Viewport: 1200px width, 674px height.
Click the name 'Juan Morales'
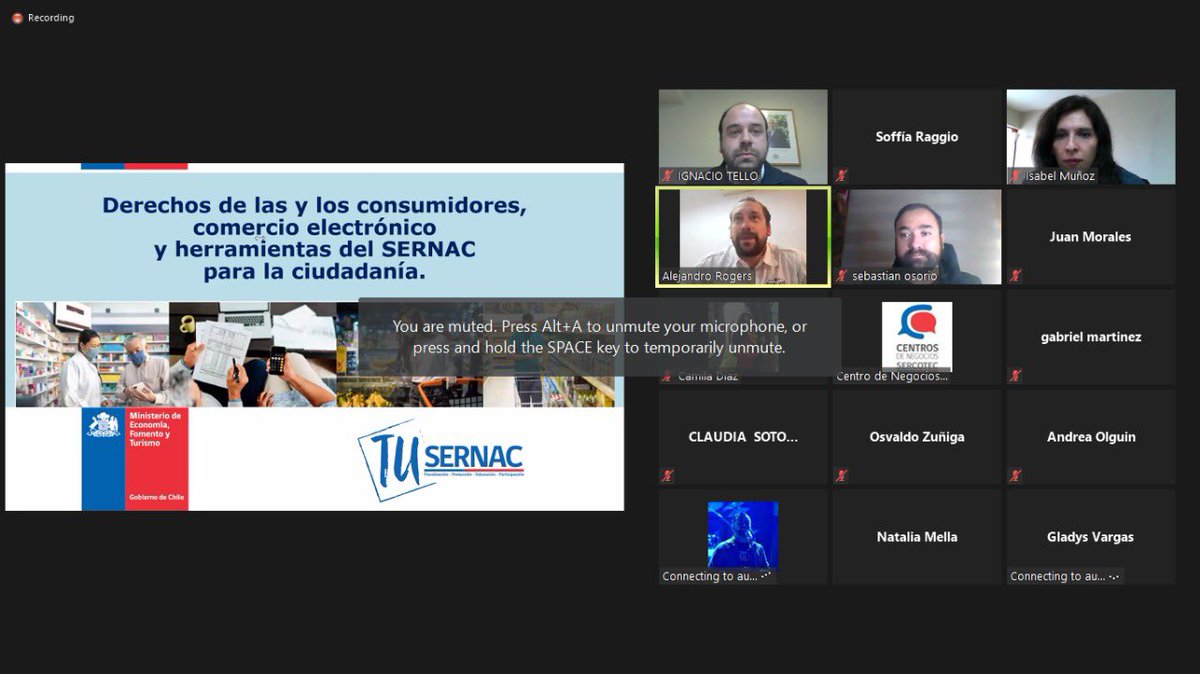tap(1091, 237)
